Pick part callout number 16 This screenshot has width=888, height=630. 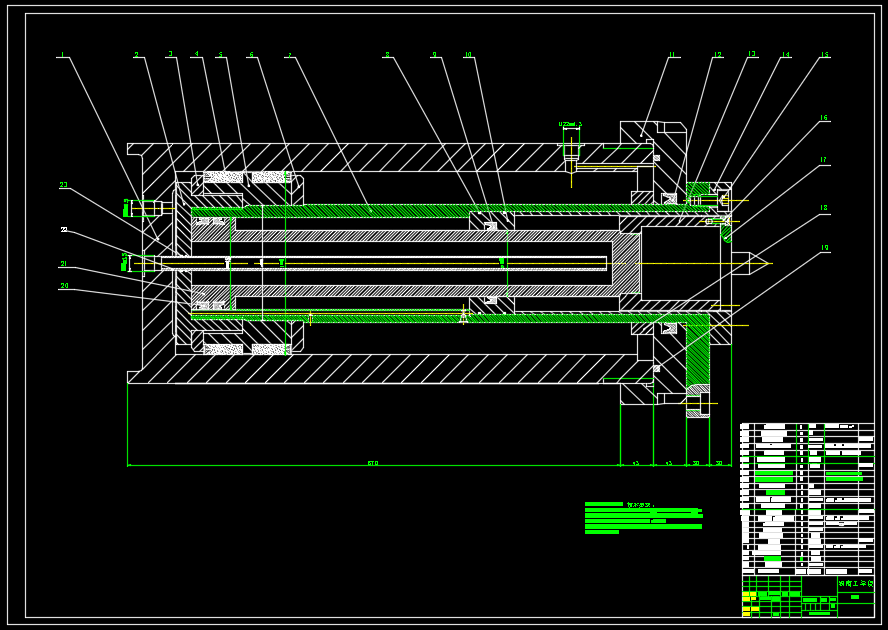pyautogui.click(x=824, y=118)
